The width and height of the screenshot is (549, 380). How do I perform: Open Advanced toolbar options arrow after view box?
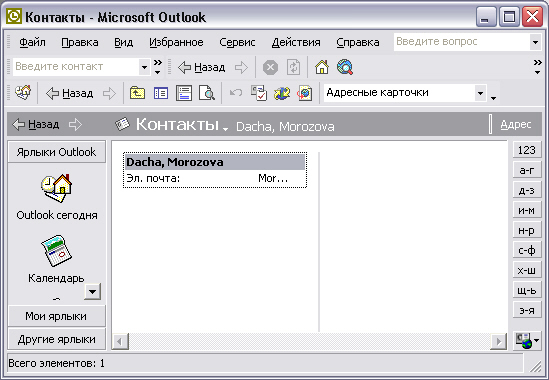pyautogui.click(x=493, y=98)
